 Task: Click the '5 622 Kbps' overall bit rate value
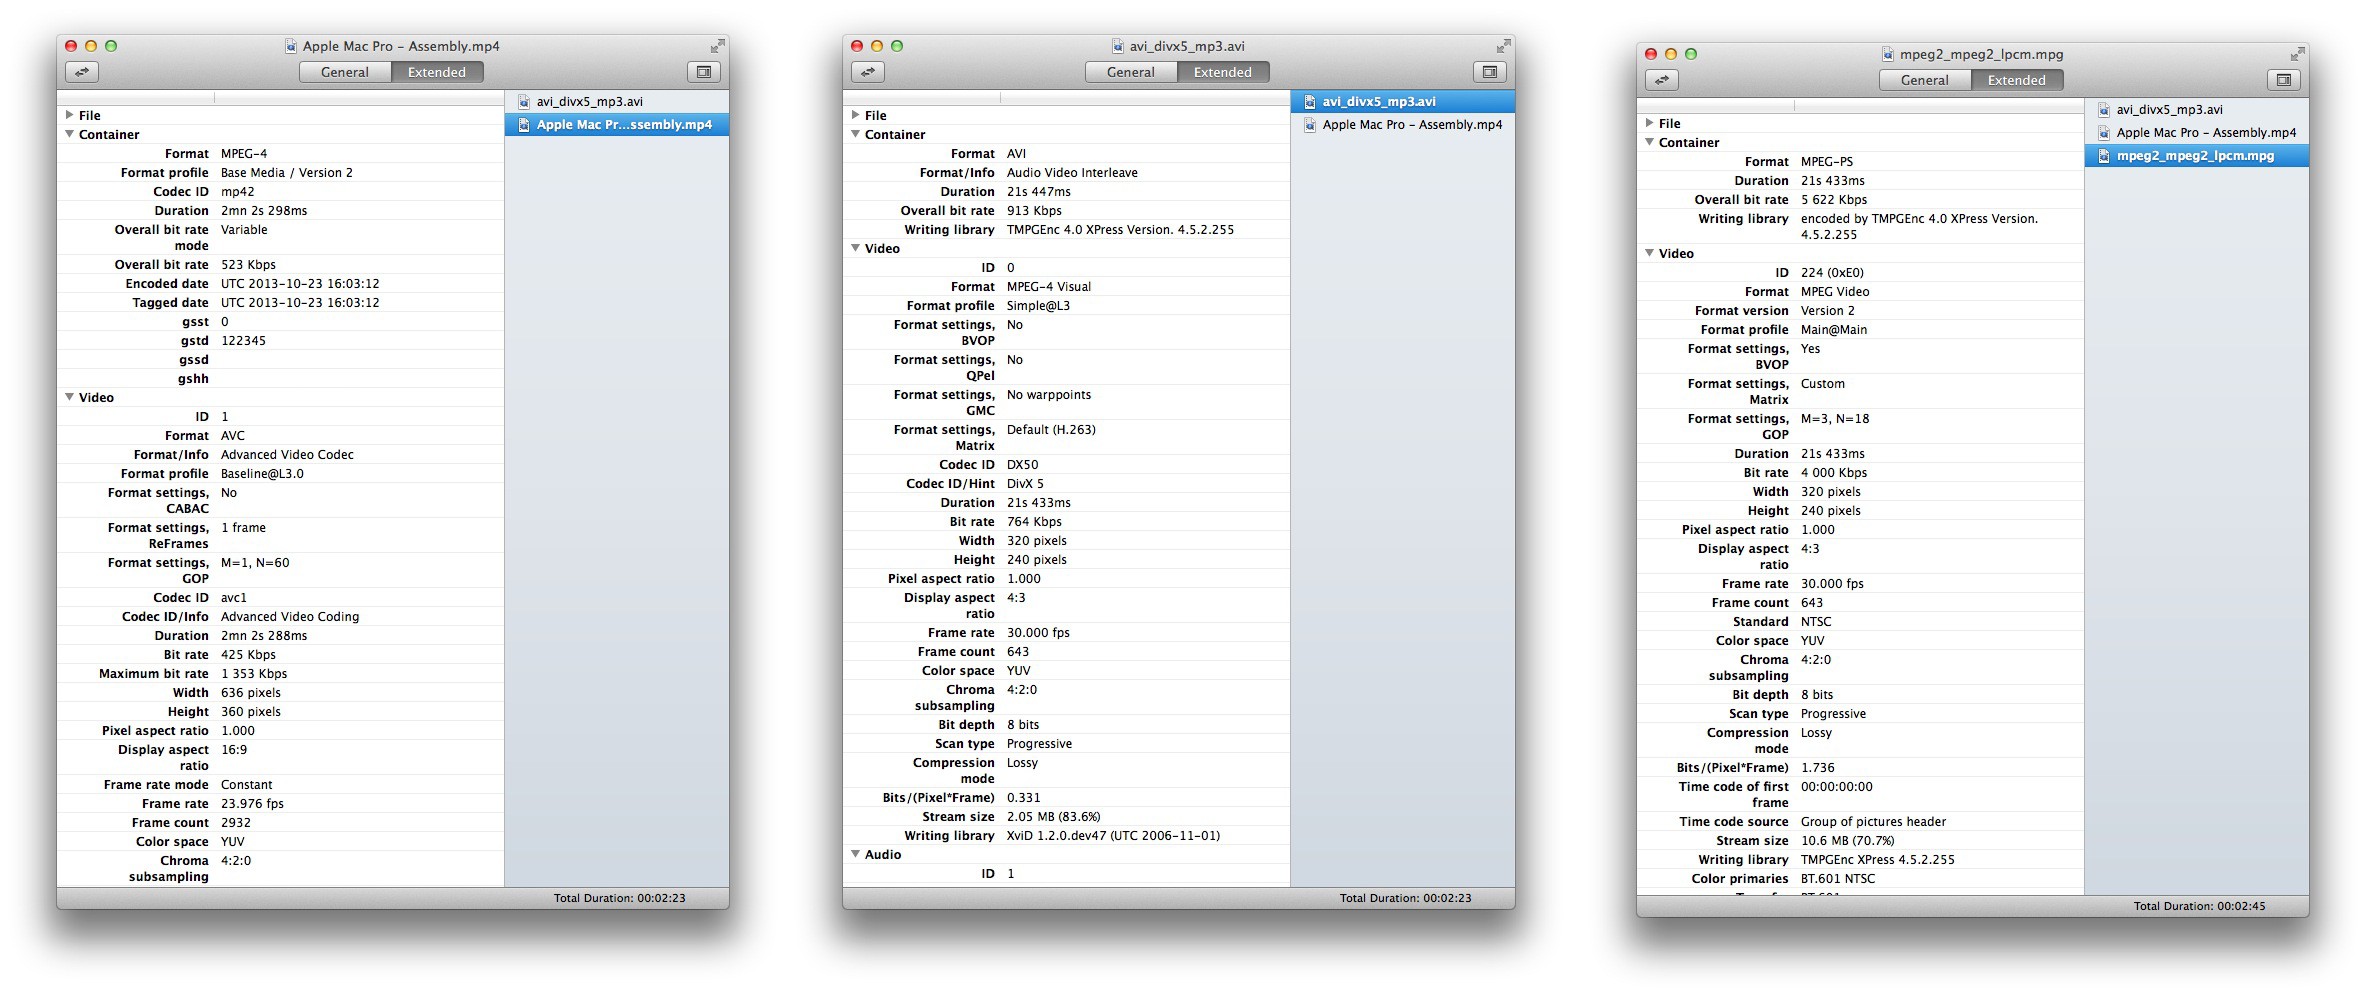click(1834, 200)
